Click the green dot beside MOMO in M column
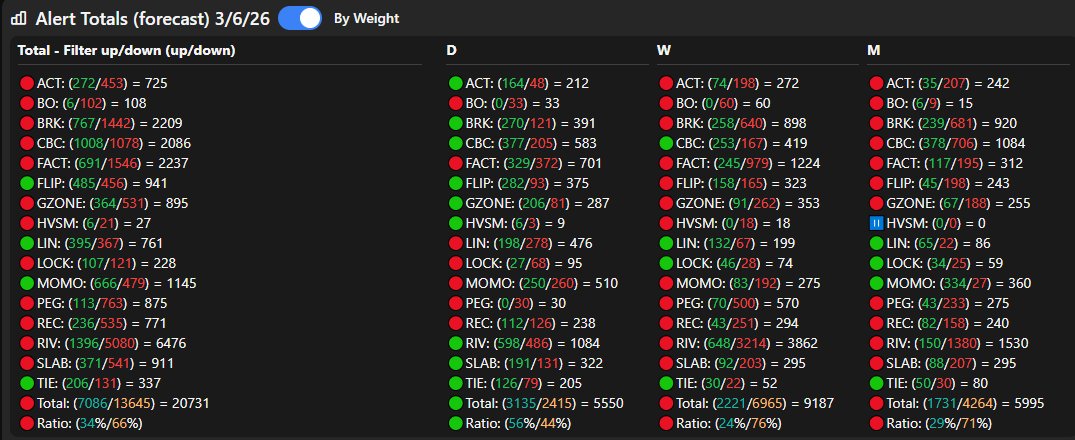 pos(876,283)
